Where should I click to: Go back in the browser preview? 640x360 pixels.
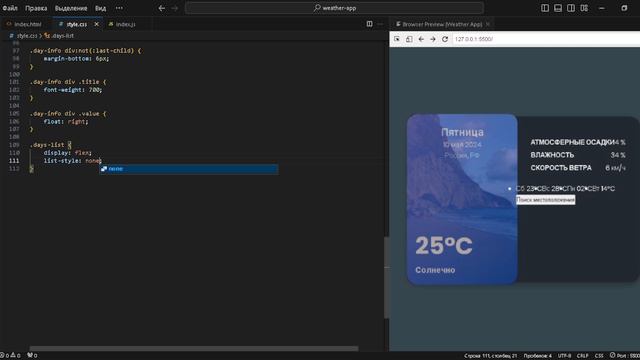(x=421, y=39)
